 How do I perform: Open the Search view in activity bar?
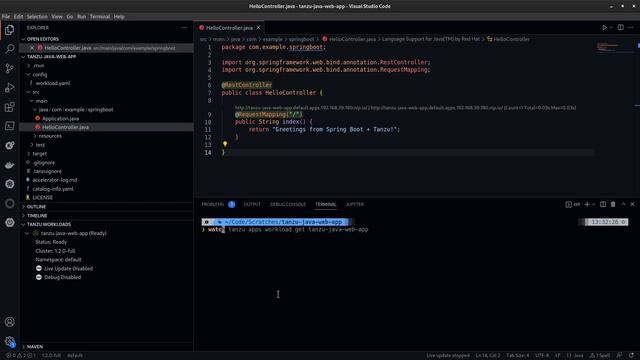tap(9, 49)
